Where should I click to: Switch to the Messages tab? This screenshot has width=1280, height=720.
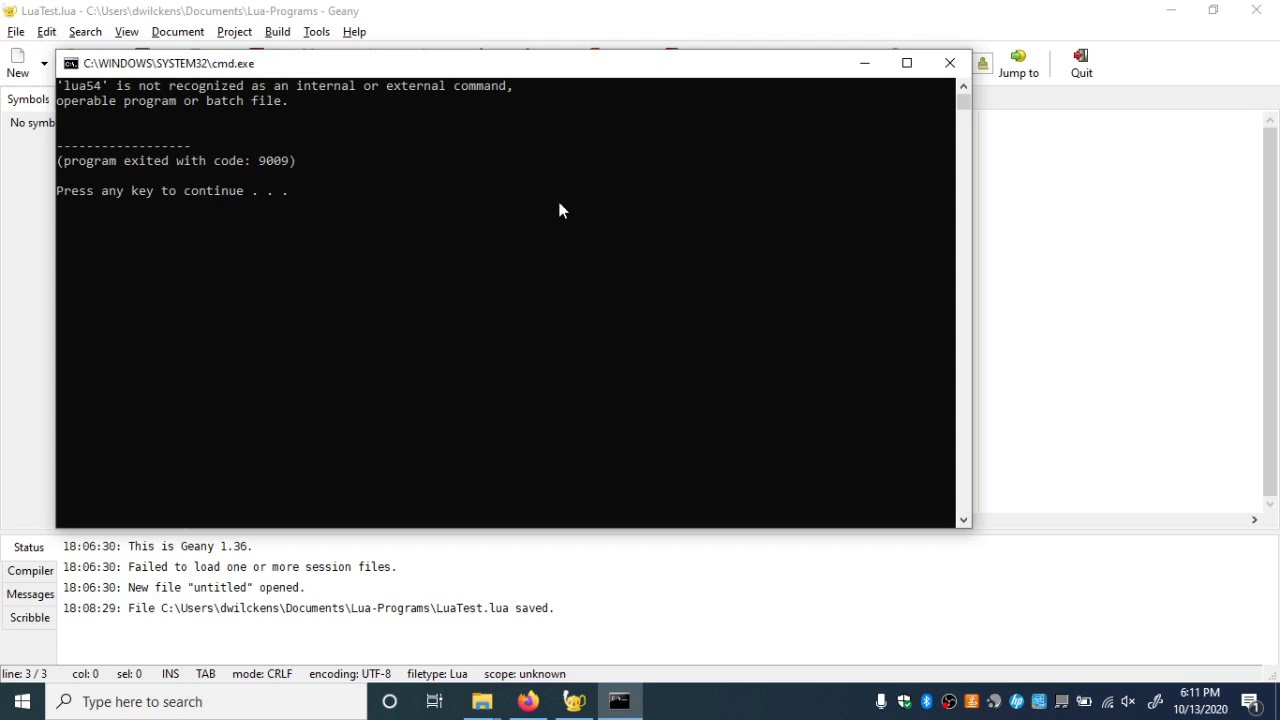(30, 594)
